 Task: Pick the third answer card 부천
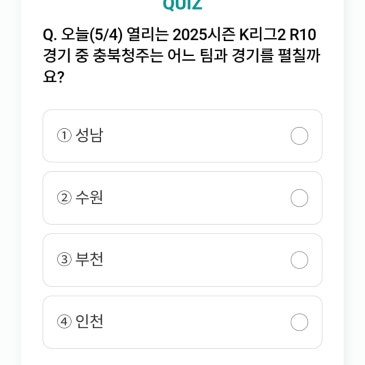[x=182, y=260]
